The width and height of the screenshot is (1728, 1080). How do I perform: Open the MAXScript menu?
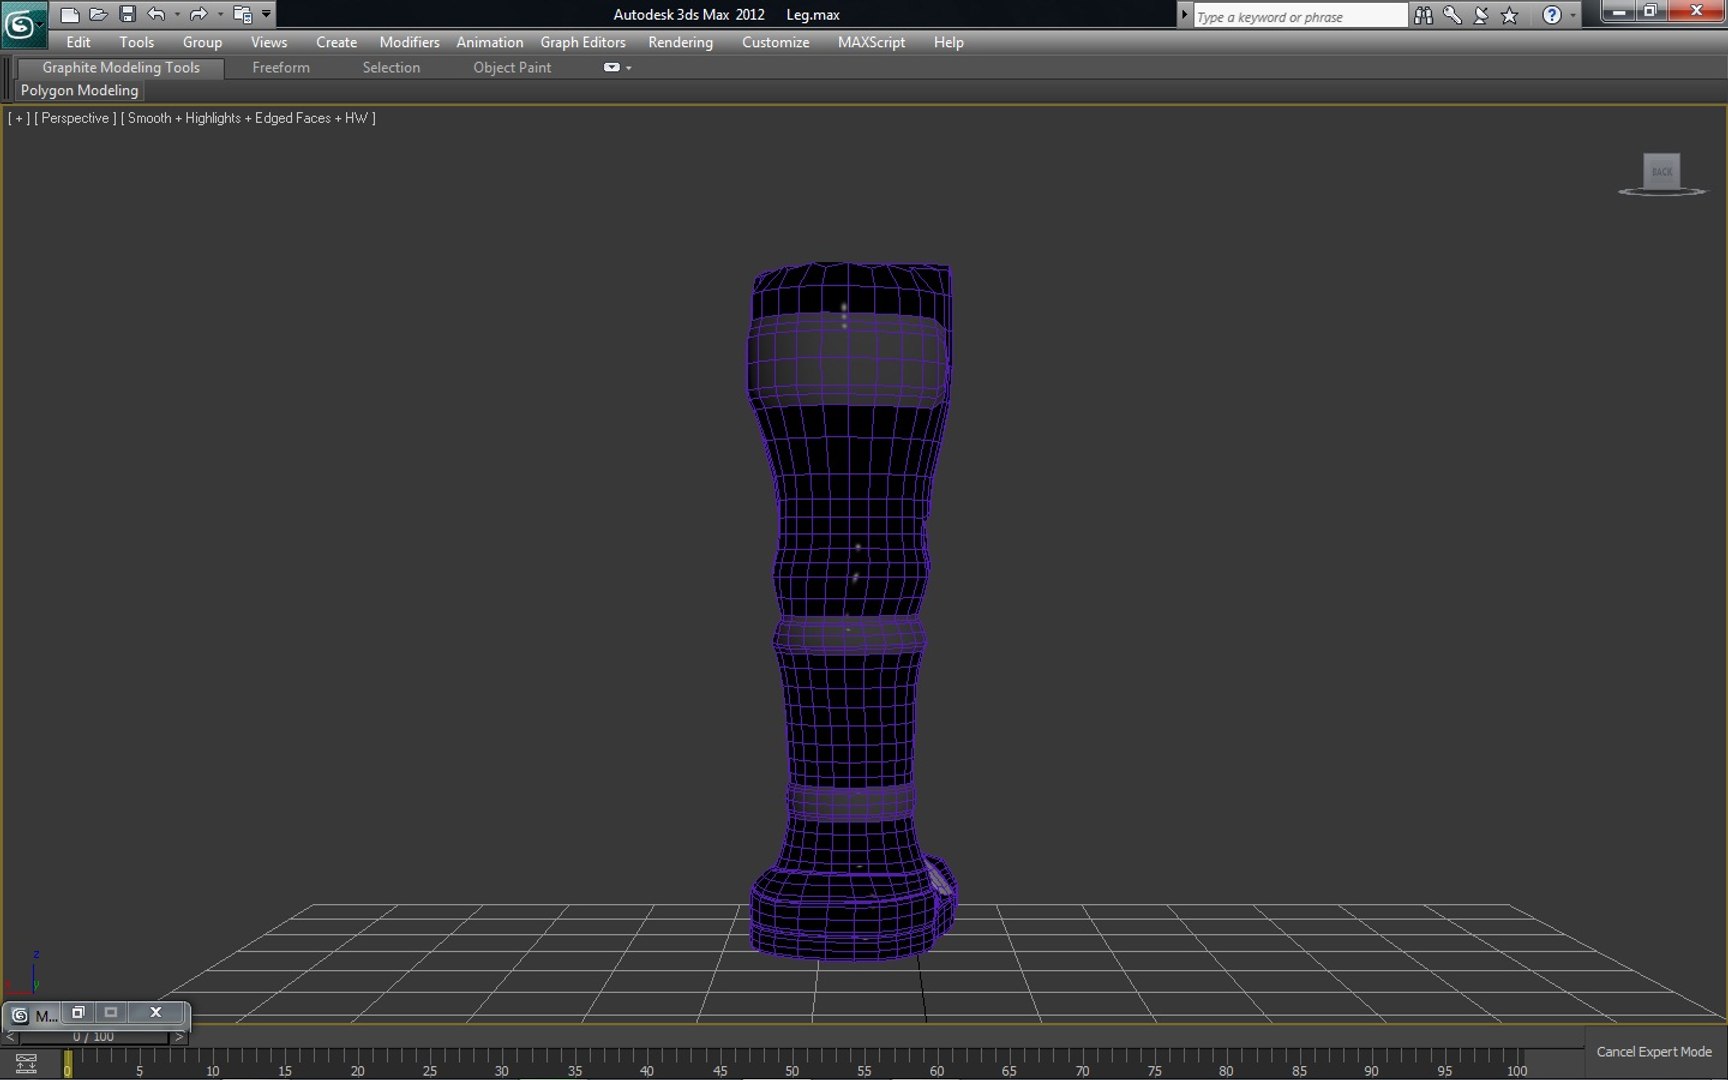point(871,42)
